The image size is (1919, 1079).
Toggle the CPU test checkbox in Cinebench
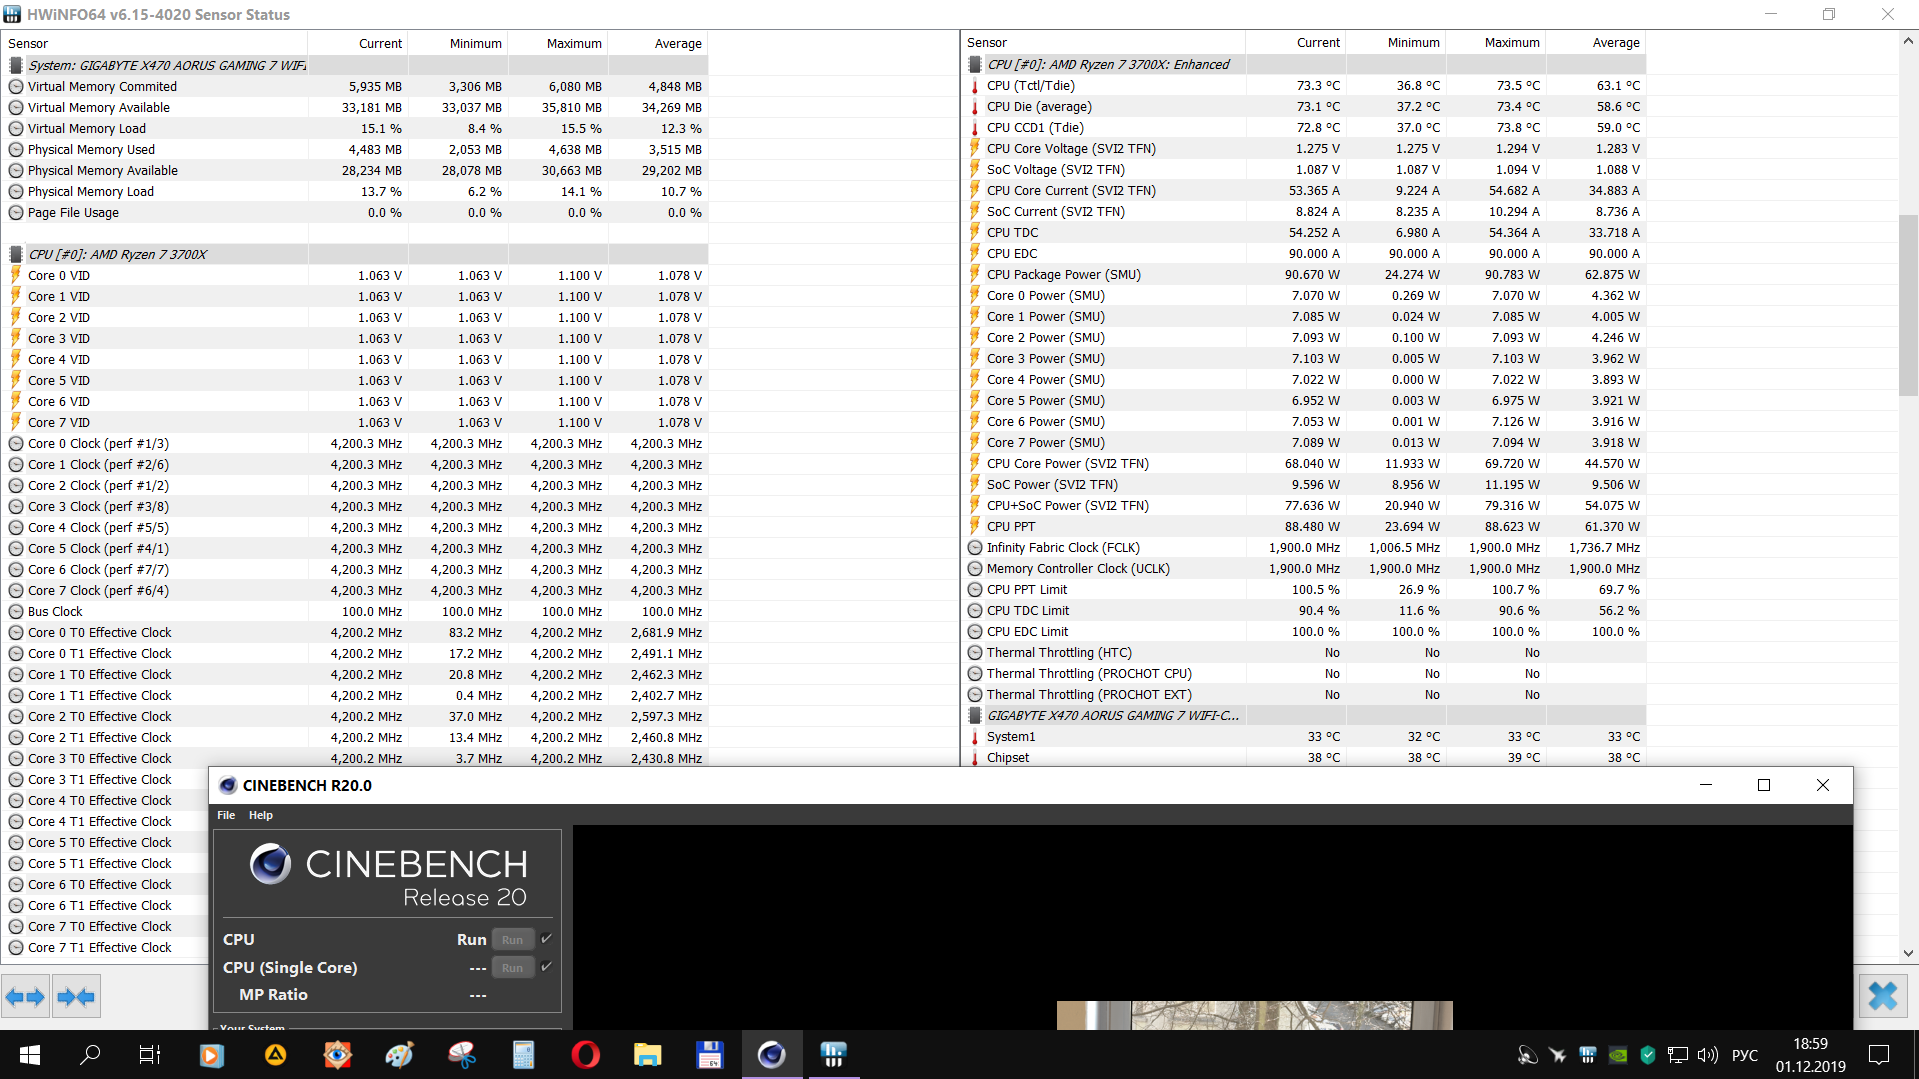click(x=546, y=939)
